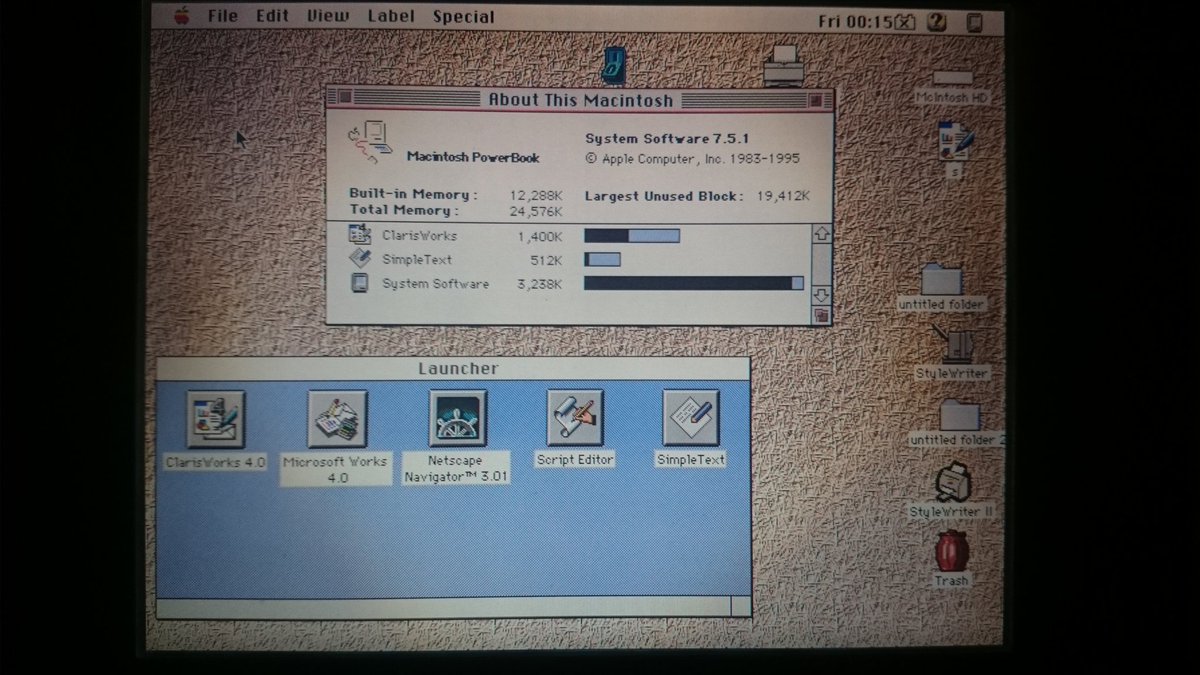Click the System Software 3,238K memory size

coord(539,284)
